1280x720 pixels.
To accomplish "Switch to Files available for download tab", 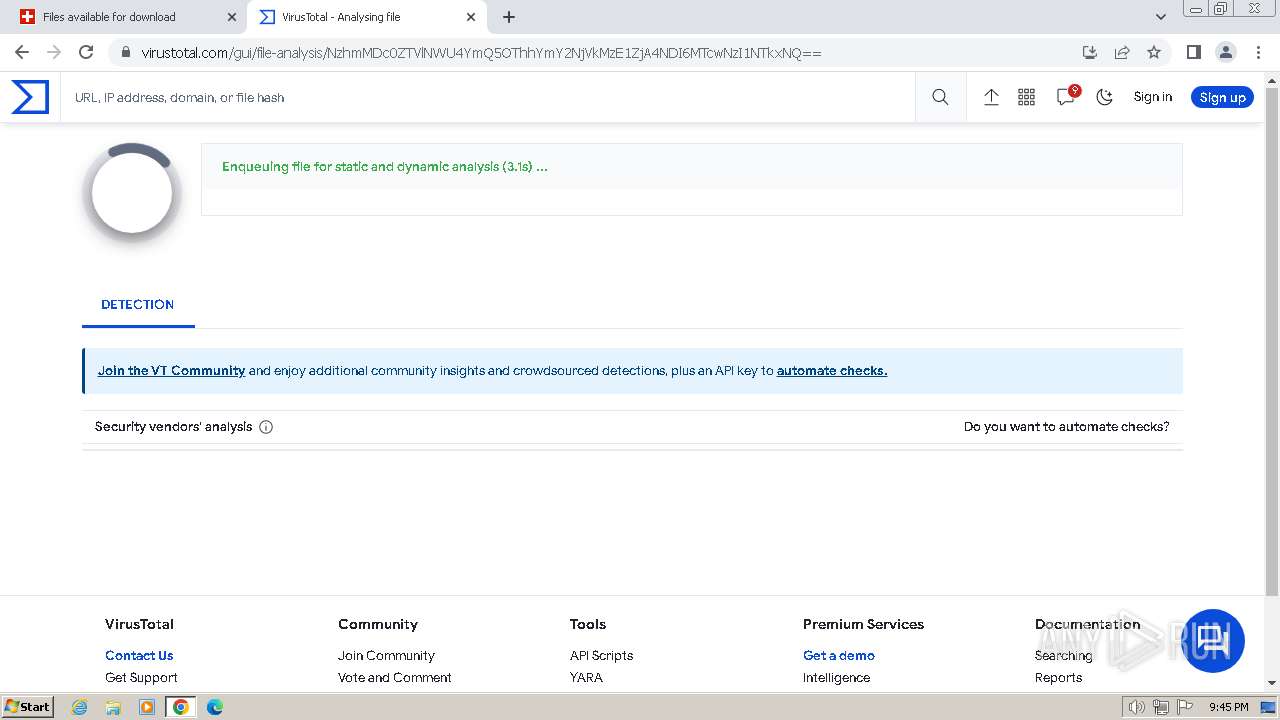I will tap(122, 17).
